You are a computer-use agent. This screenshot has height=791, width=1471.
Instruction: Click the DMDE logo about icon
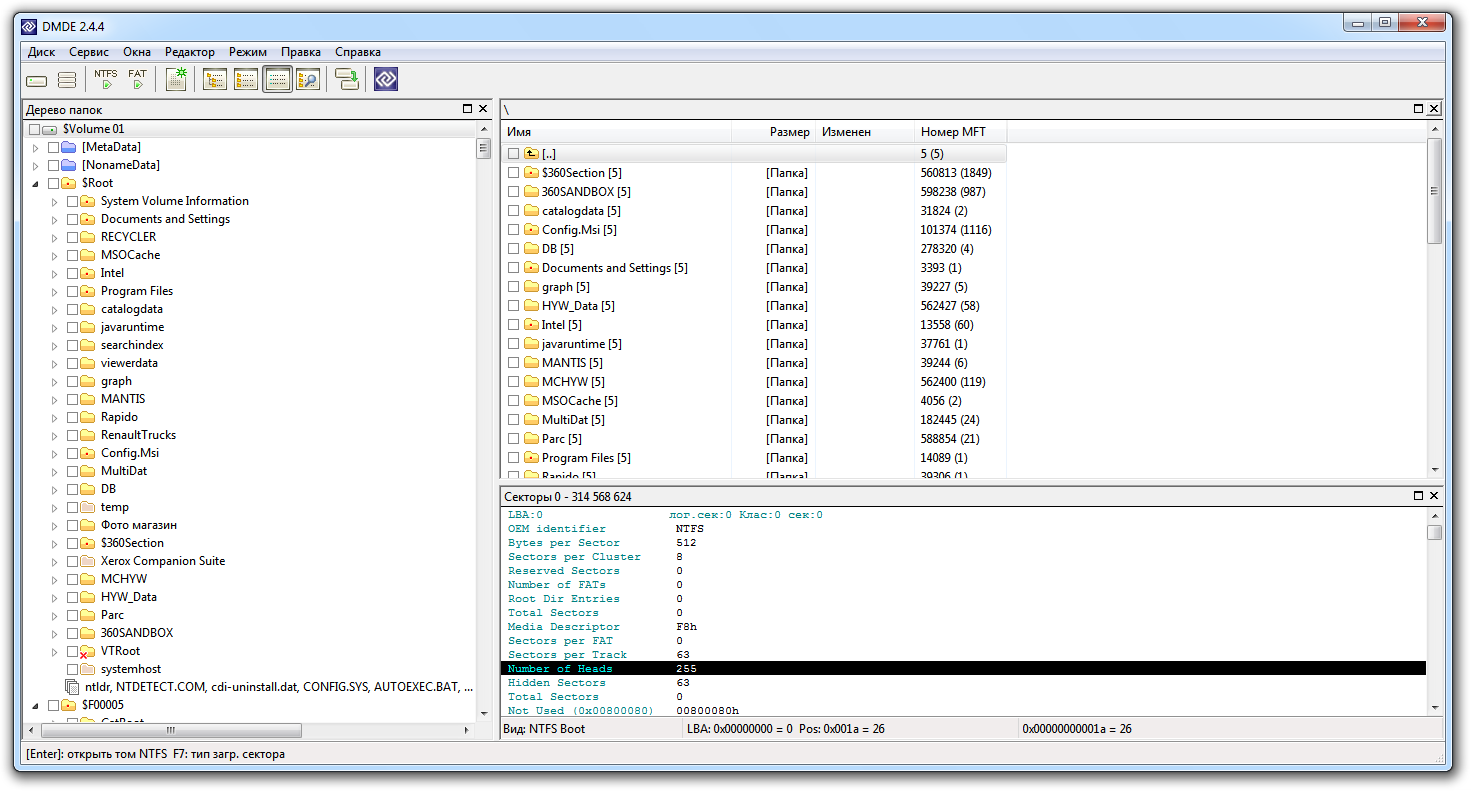click(x=386, y=79)
